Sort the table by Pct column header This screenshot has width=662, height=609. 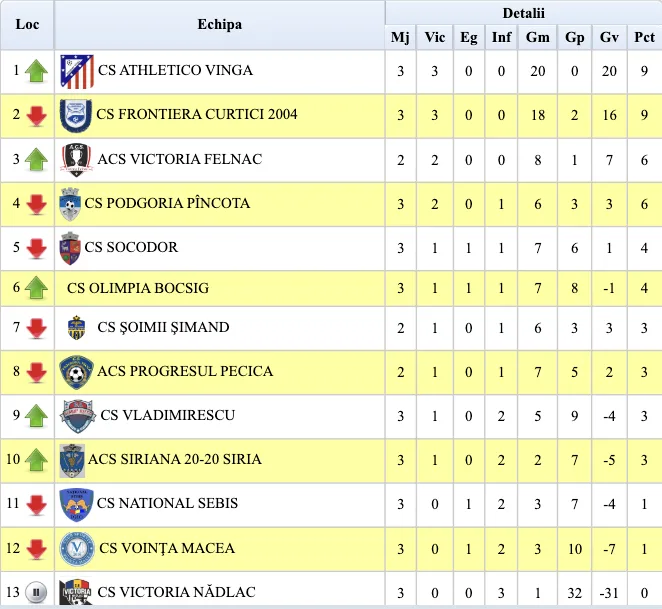point(645,37)
